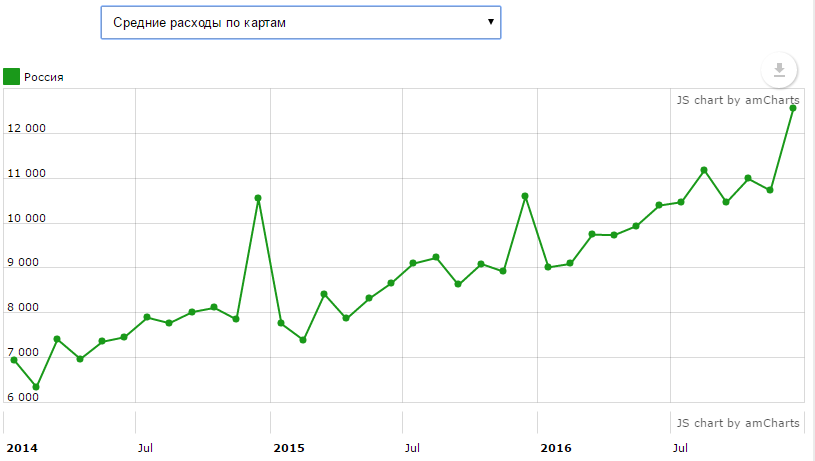Screen dimensions: 815x461
Task: Select the lowest data point near 6 000
Action: (x=36, y=387)
